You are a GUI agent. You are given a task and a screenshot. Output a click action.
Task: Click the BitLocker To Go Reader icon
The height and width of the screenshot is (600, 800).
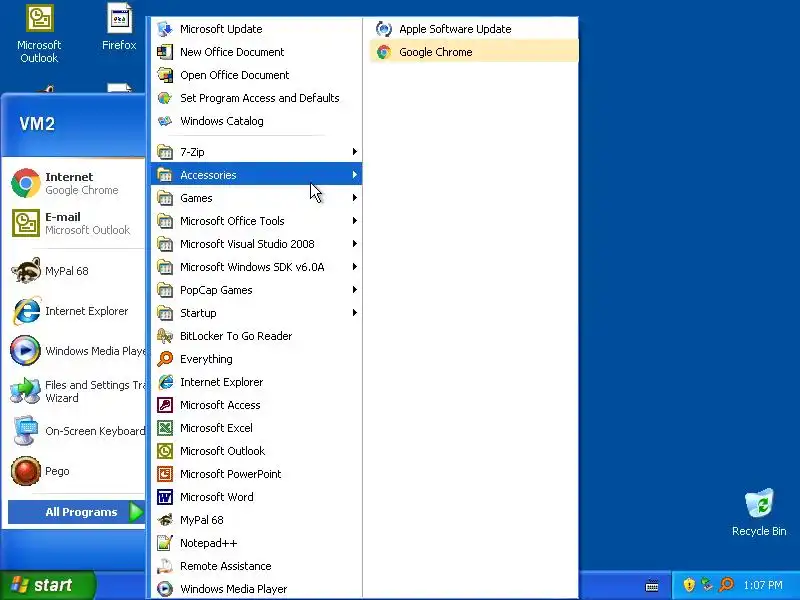[165, 336]
